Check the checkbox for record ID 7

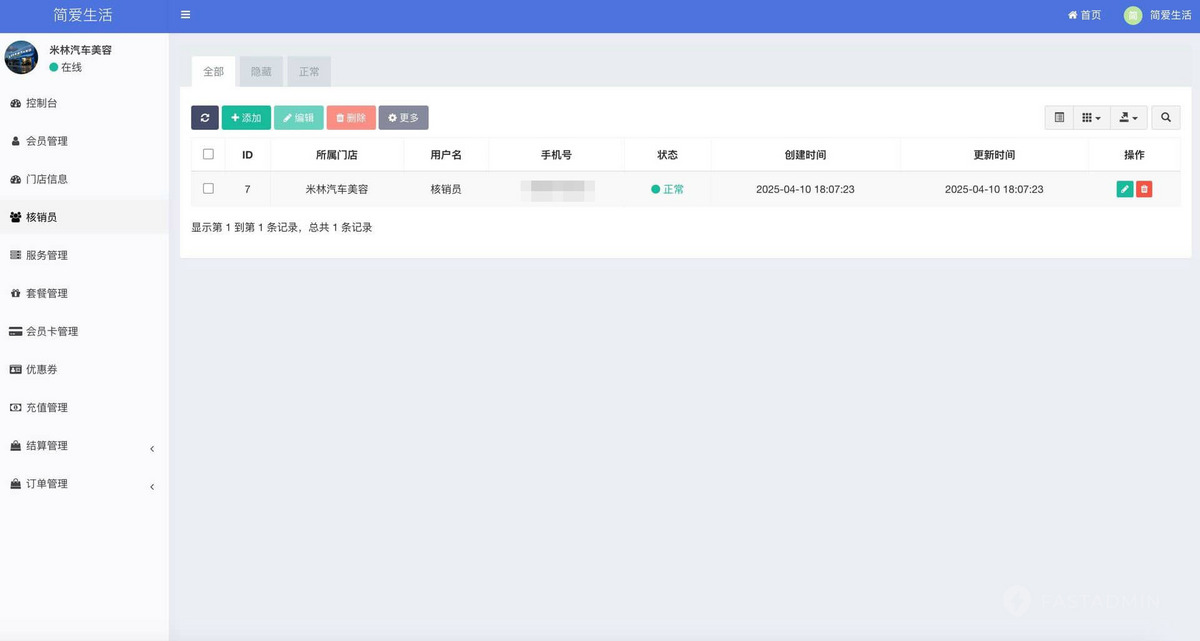(x=208, y=189)
